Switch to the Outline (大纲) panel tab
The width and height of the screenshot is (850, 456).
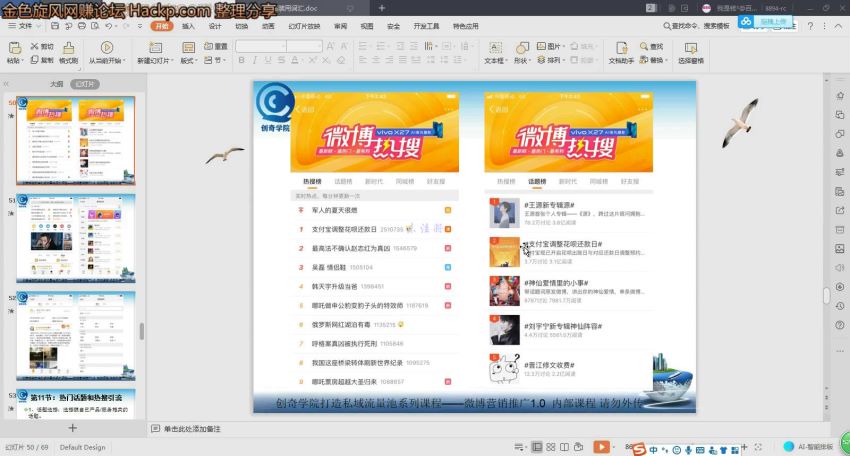coord(56,84)
